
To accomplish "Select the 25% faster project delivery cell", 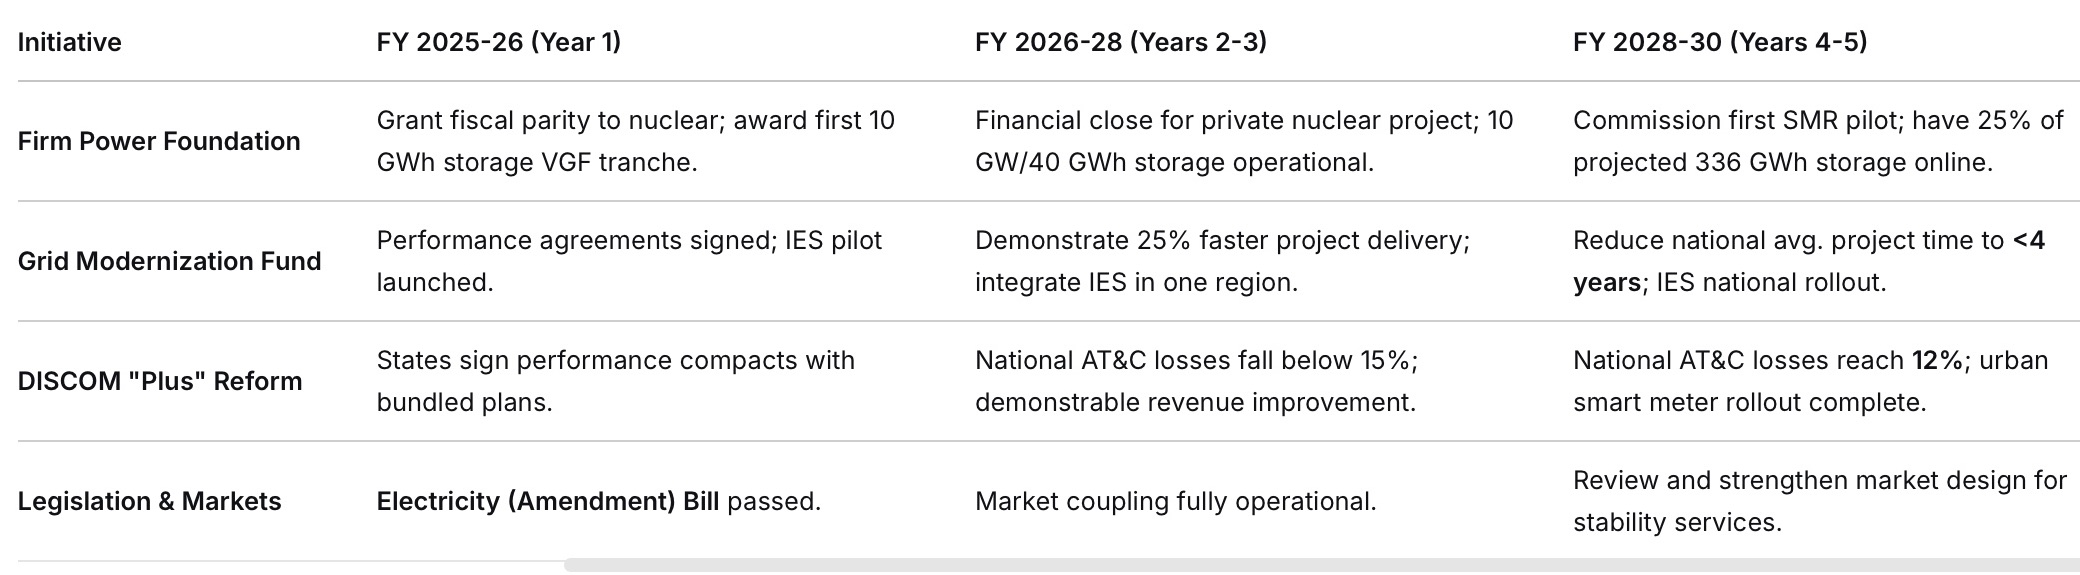I will click(x=1221, y=261).
